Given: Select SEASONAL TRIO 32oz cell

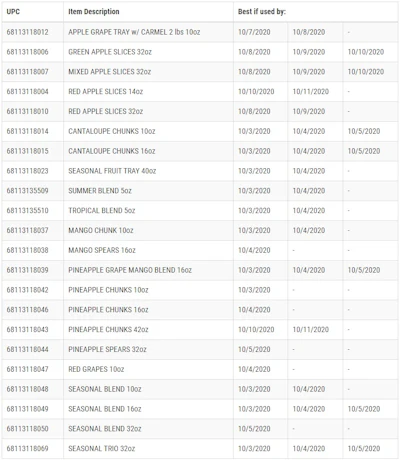Looking at the screenshot, I should pos(148,449).
